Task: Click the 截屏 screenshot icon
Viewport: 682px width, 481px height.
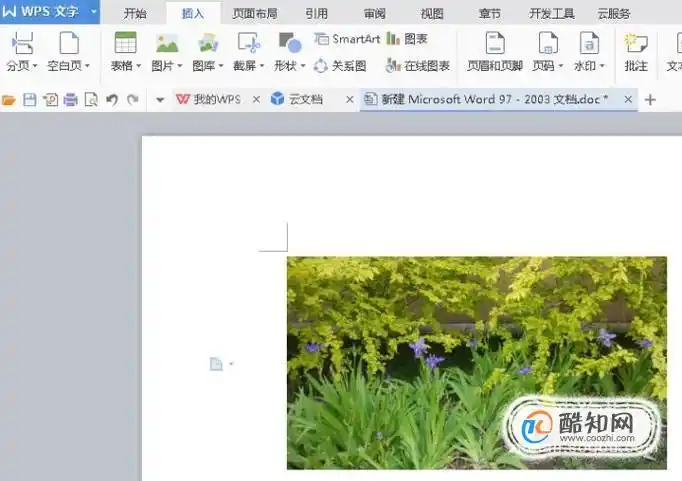Action: pos(248,43)
